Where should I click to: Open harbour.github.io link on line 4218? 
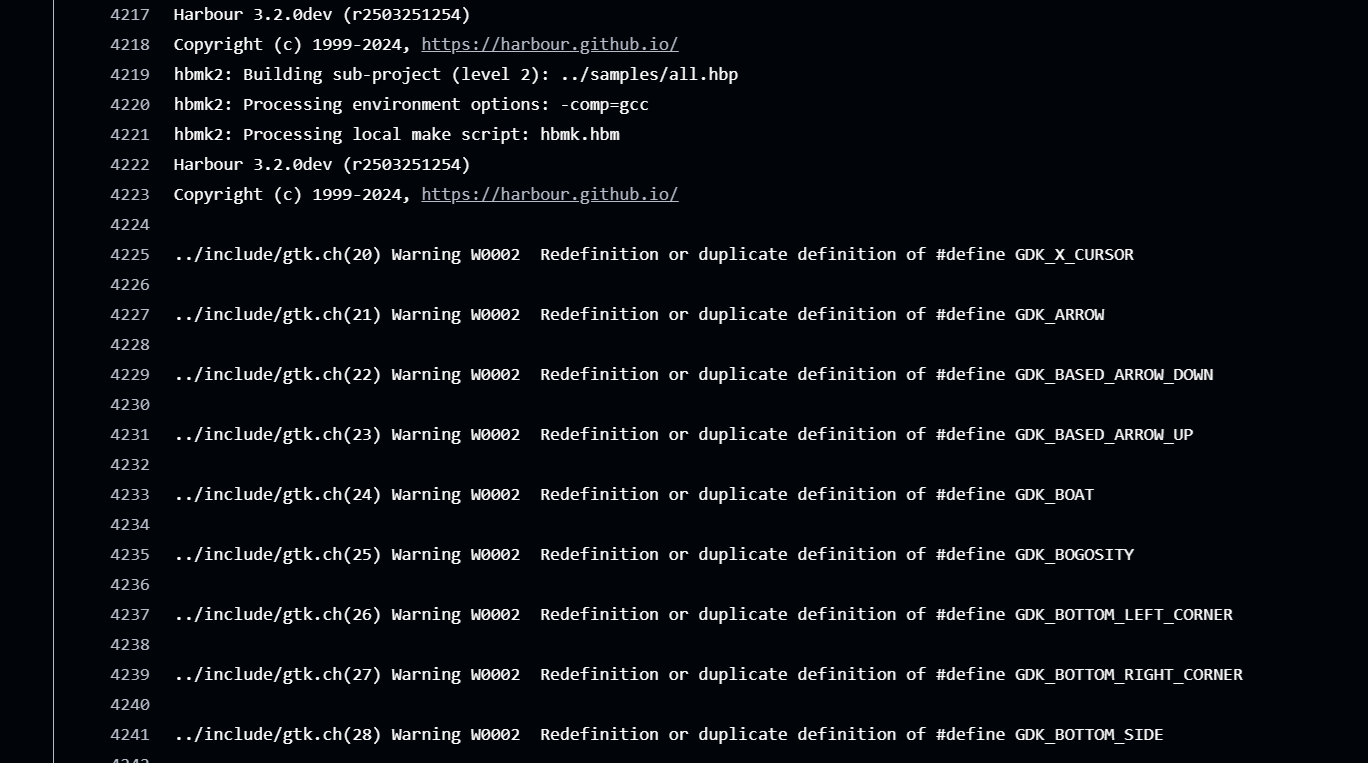[x=549, y=45]
